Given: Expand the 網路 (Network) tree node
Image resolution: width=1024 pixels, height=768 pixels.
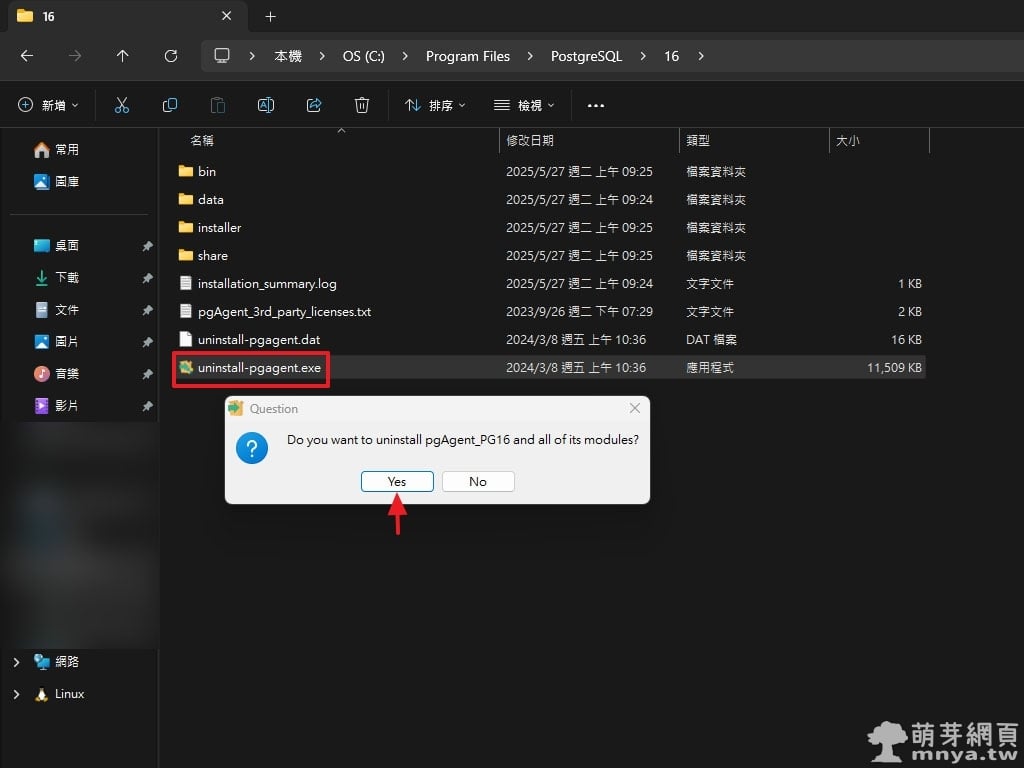Looking at the screenshot, I should [x=16, y=662].
